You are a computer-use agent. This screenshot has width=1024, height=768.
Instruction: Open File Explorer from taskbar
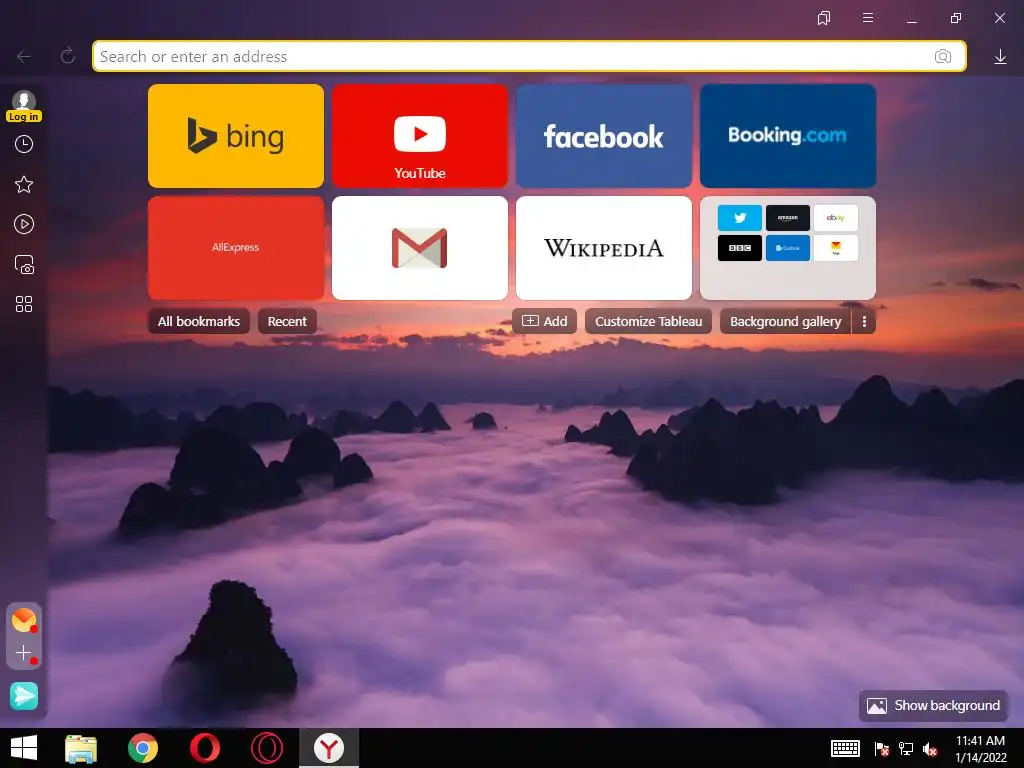81,748
